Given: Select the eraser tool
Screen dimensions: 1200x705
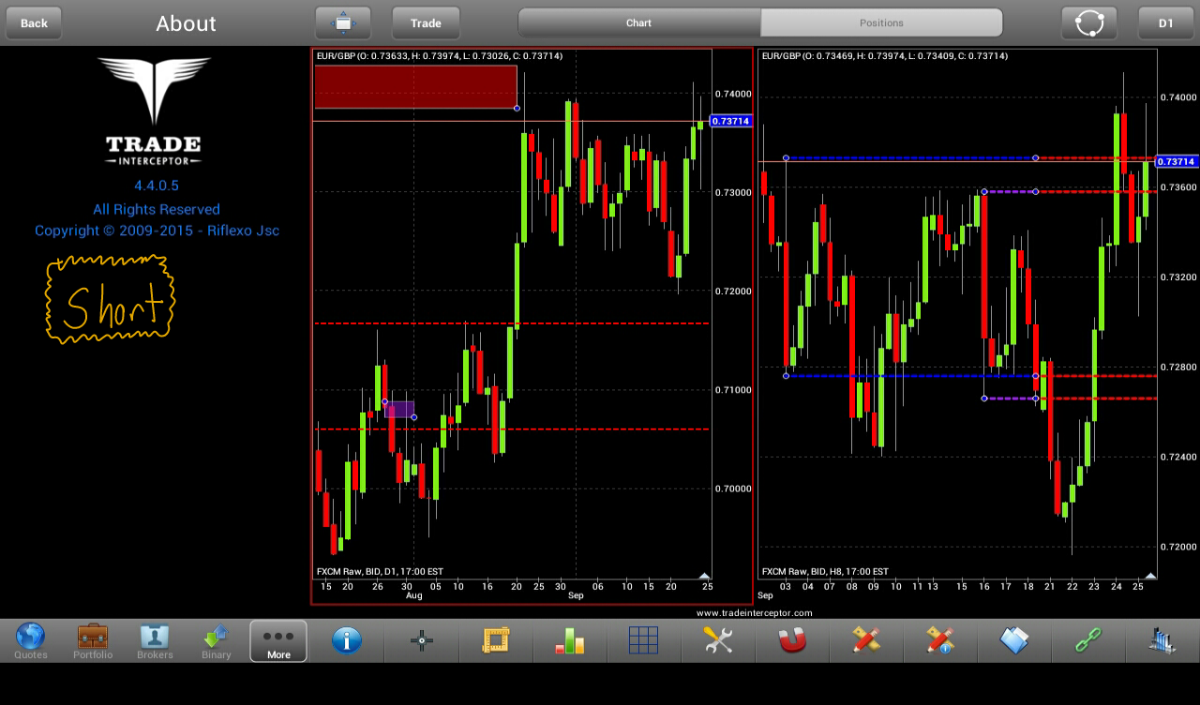Looking at the screenshot, I should (1014, 641).
